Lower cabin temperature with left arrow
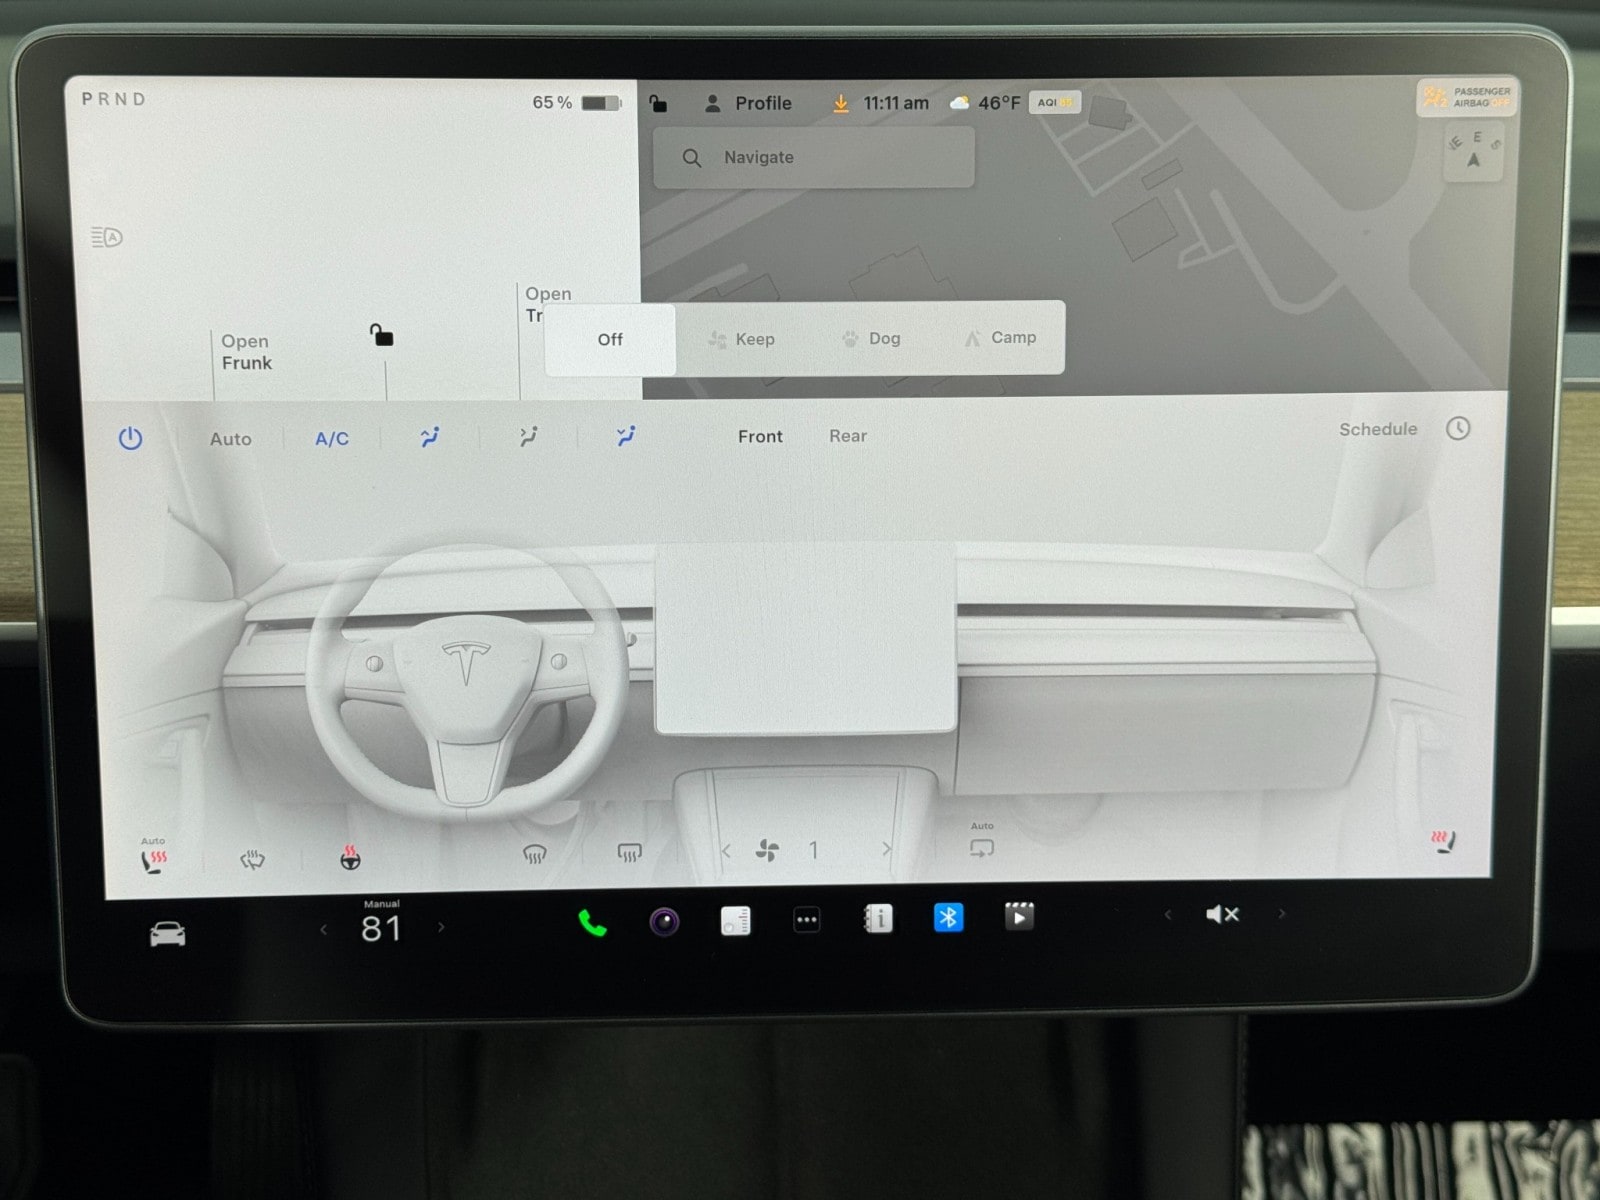The height and width of the screenshot is (1200, 1600). coord(324,930)
